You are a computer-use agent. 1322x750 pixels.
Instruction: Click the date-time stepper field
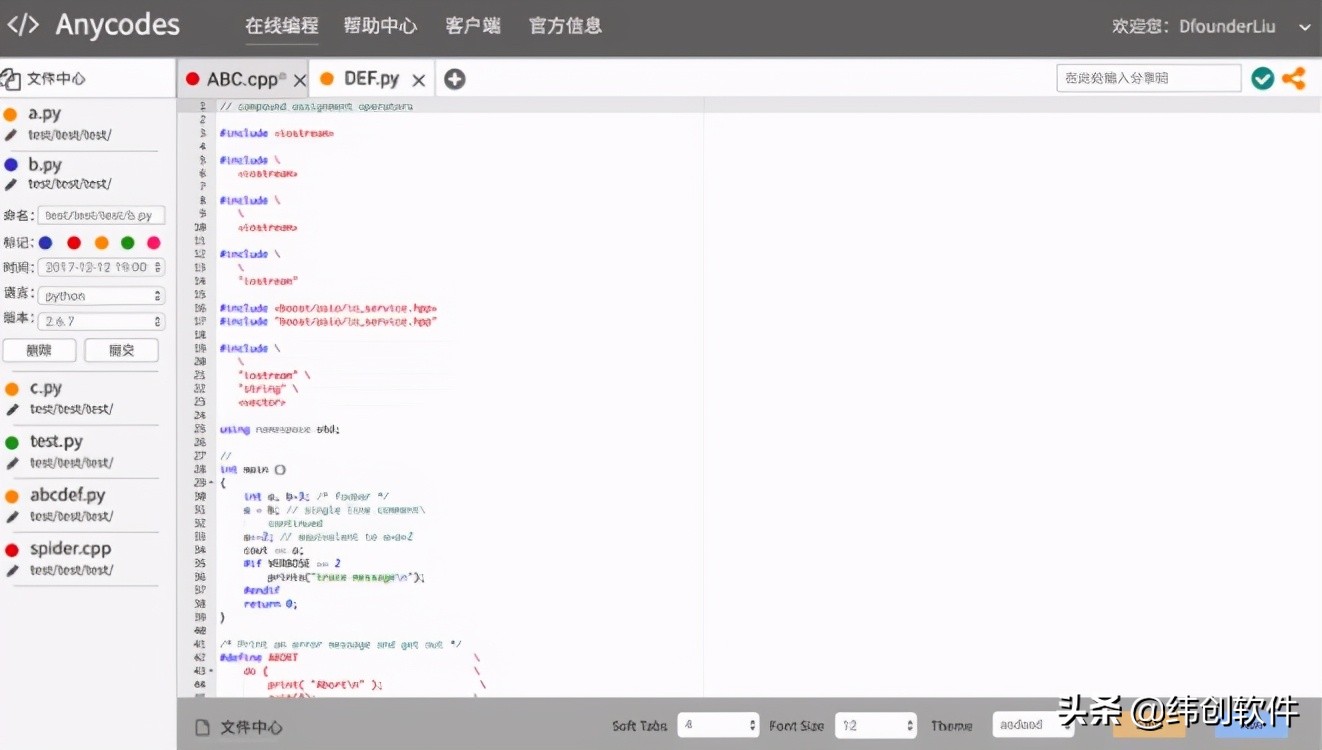[x=101, y=267]
